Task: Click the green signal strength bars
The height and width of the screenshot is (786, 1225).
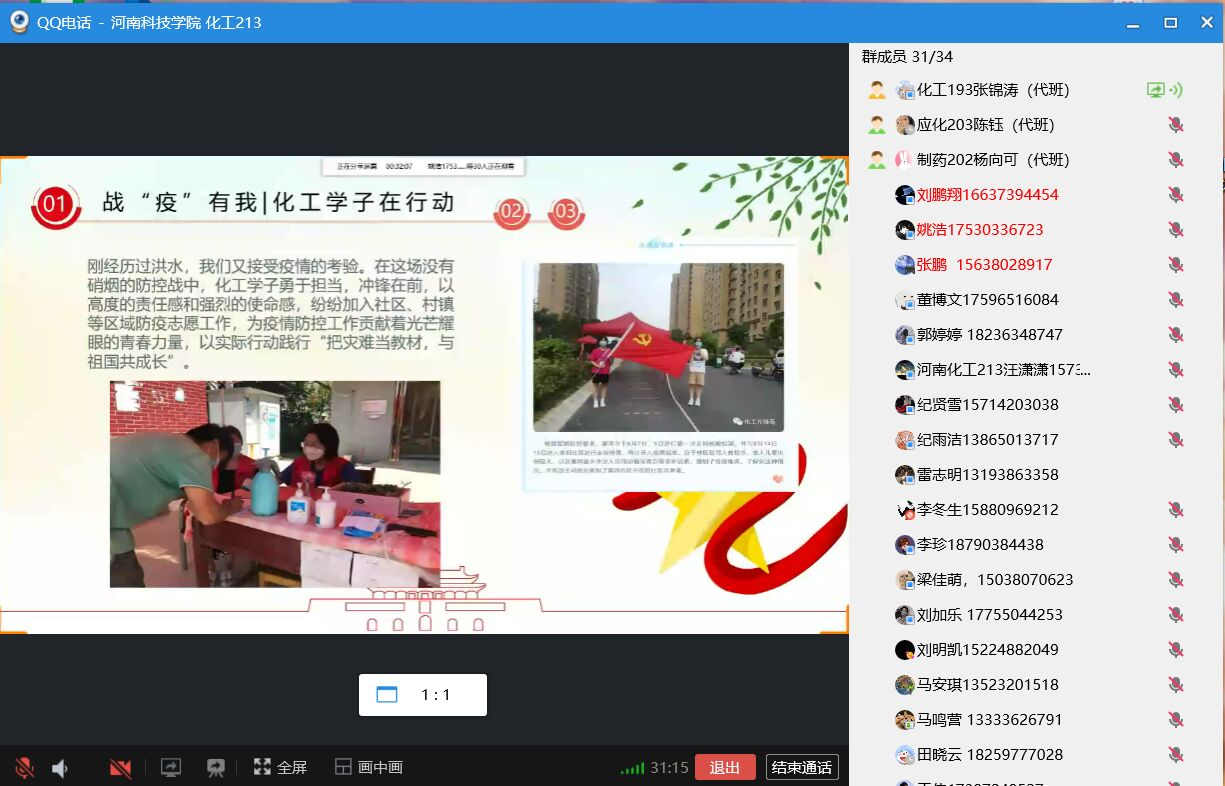Action: [x=632, y=768]
